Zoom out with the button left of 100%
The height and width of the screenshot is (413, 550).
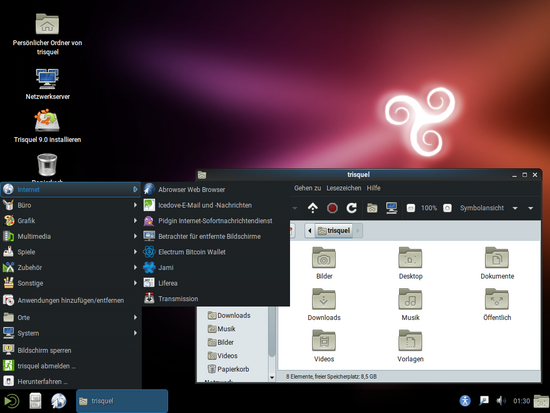pyautogui.click(x=411, y=208)
